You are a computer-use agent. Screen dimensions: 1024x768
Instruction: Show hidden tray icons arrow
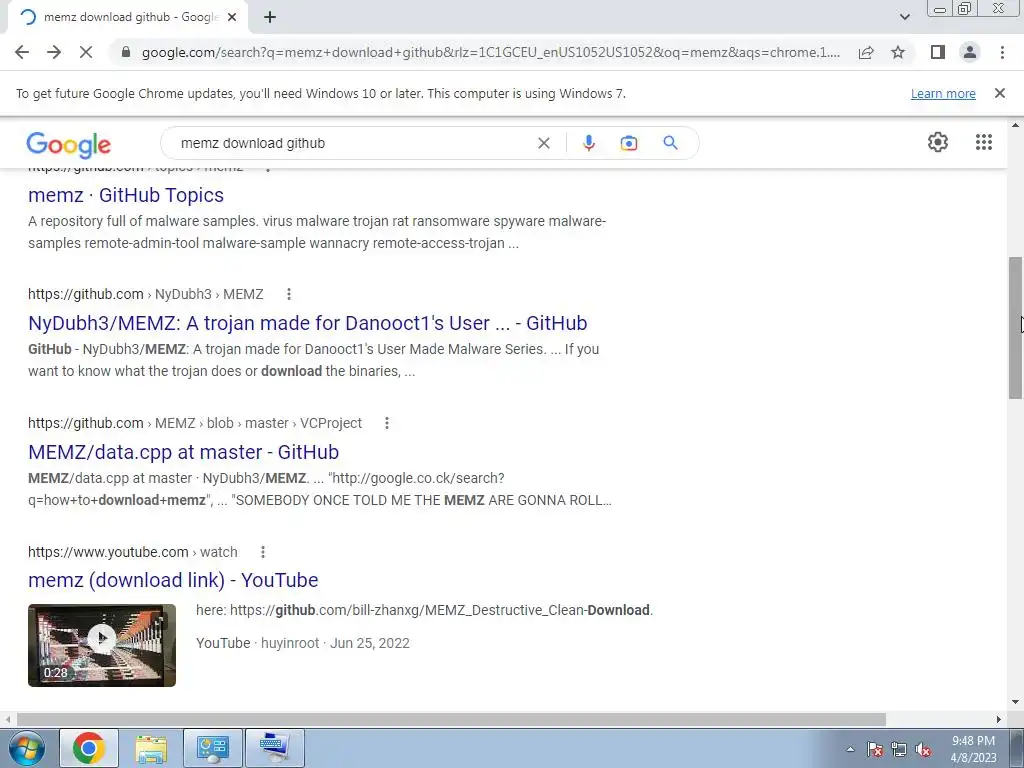pyautogui.click(x=850, y=749)
